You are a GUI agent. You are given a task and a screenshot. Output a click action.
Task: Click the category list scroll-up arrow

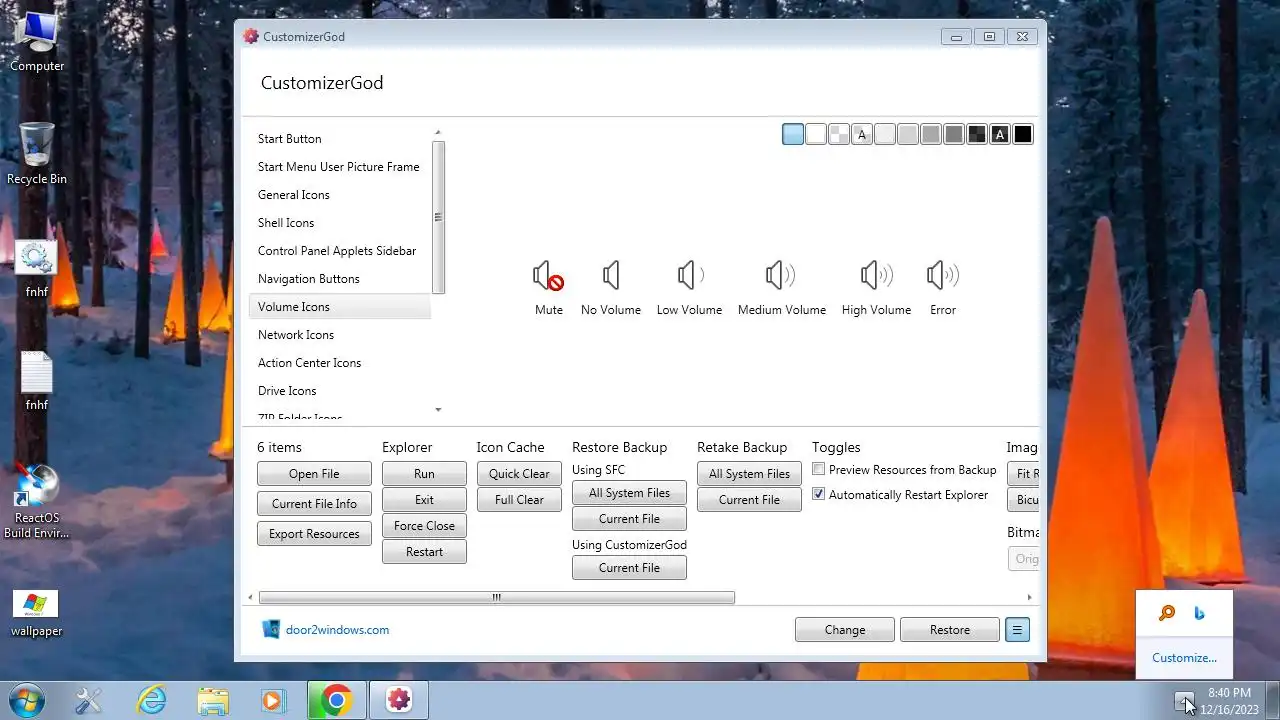(x=438, y=133)
